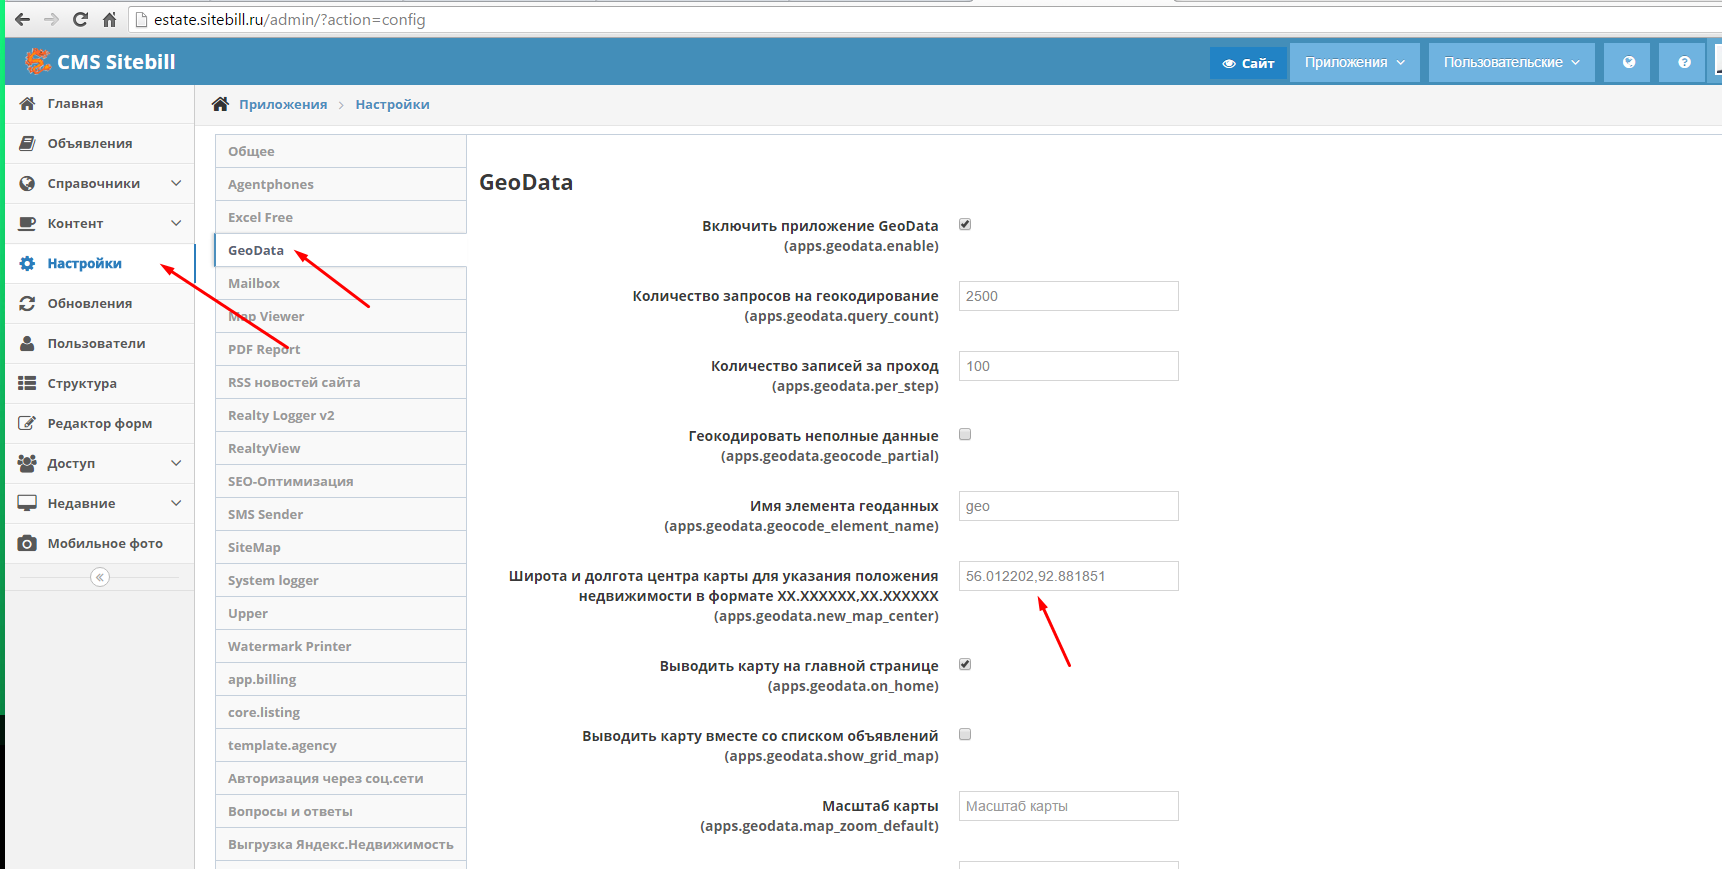Click the geodata element name field geo

1068,506
